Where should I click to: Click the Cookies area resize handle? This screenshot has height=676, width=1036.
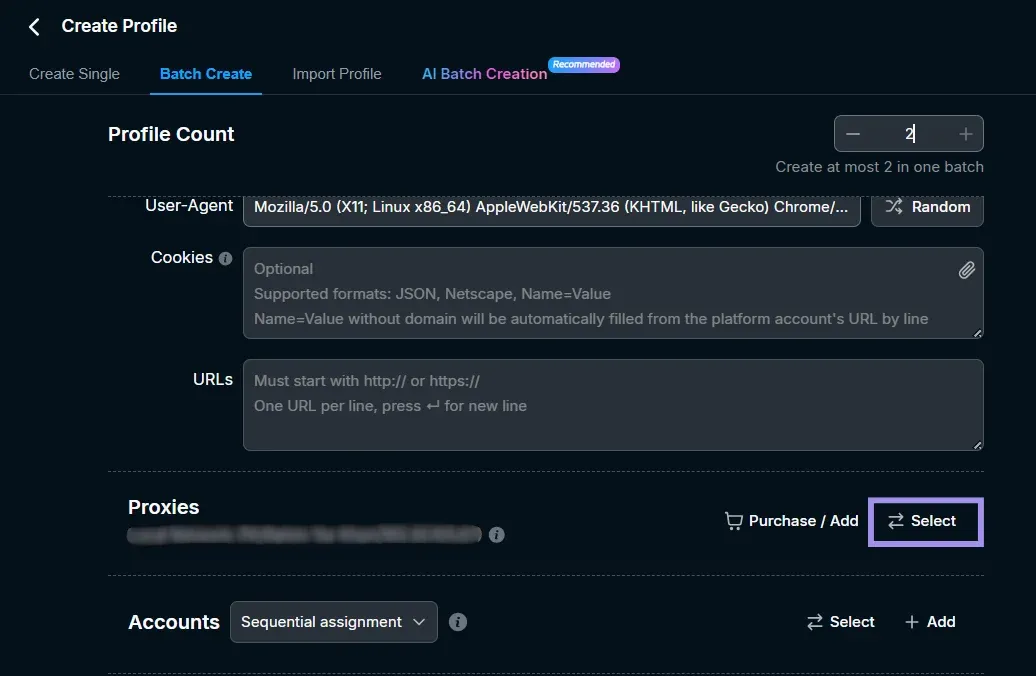click(977, 333)
